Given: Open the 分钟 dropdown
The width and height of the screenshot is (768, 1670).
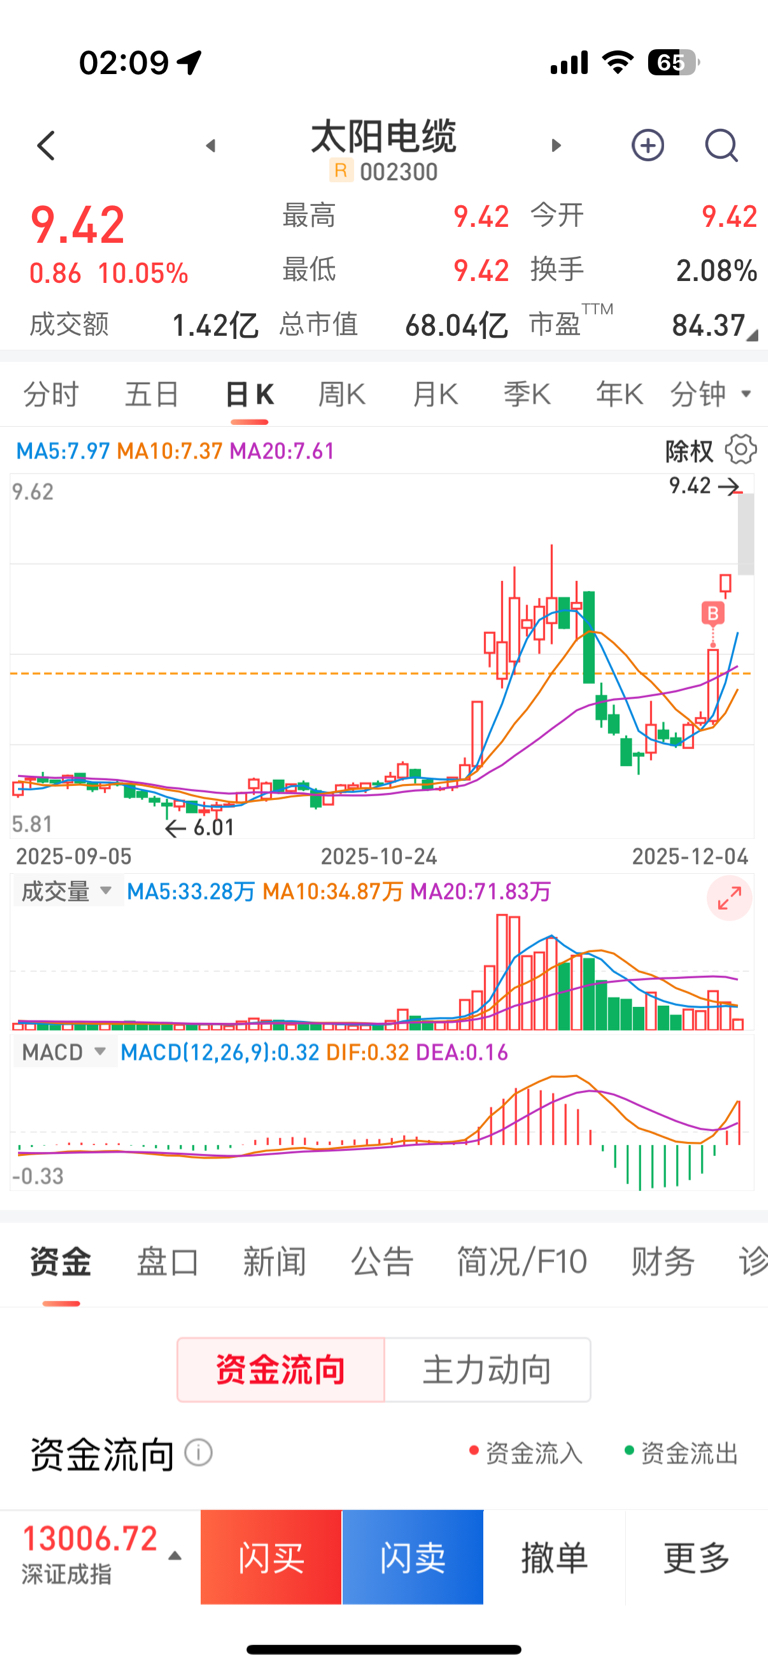Looking at the screenshot, I should pyautogui.click(x=711, y=394).
